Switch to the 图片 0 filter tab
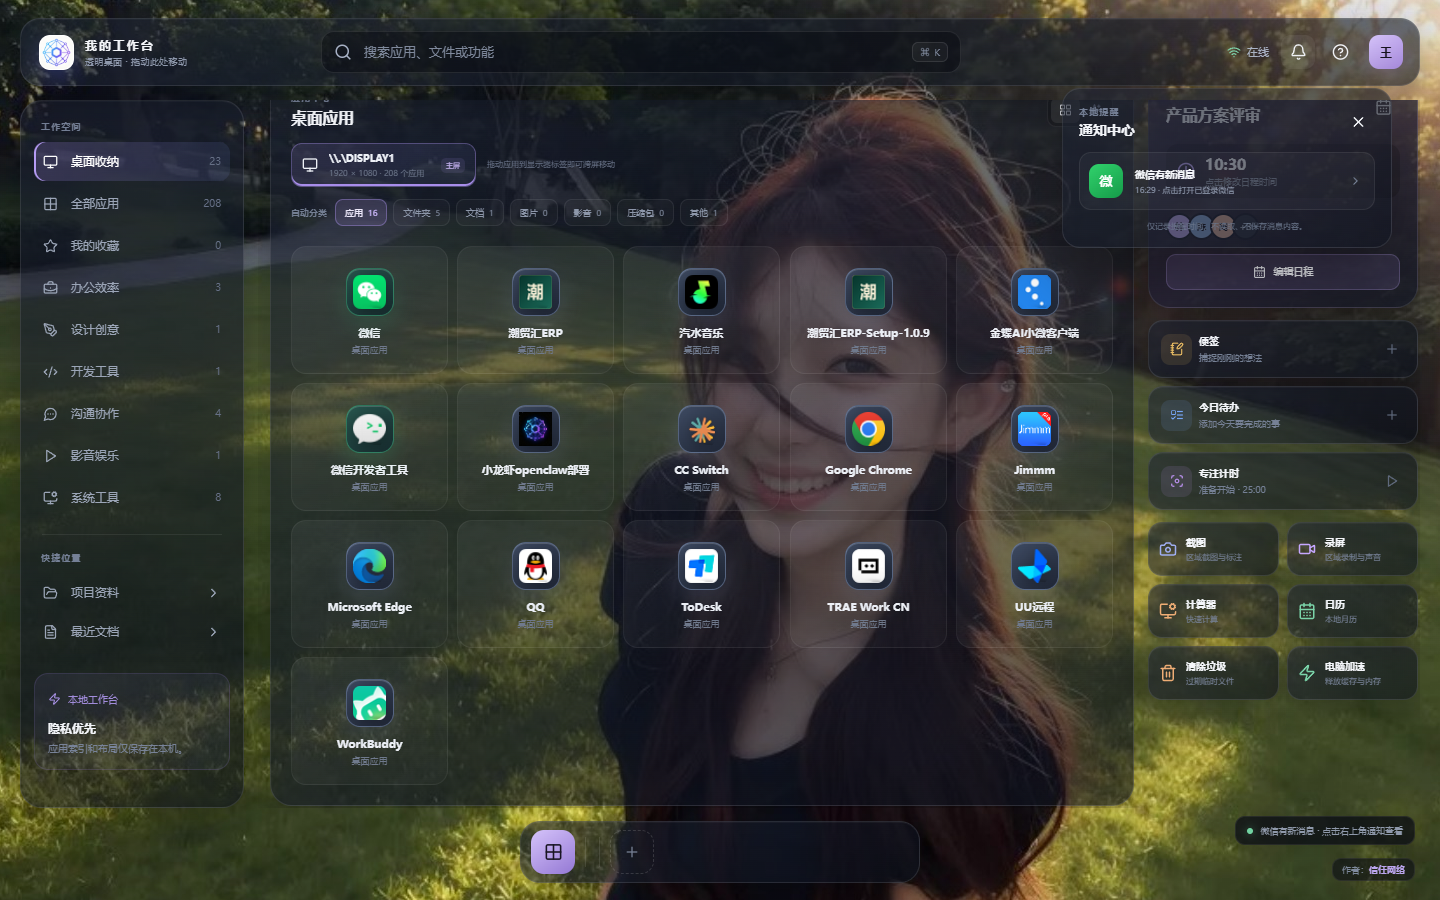The image size is (1440, 900). (x=534, y=213)
